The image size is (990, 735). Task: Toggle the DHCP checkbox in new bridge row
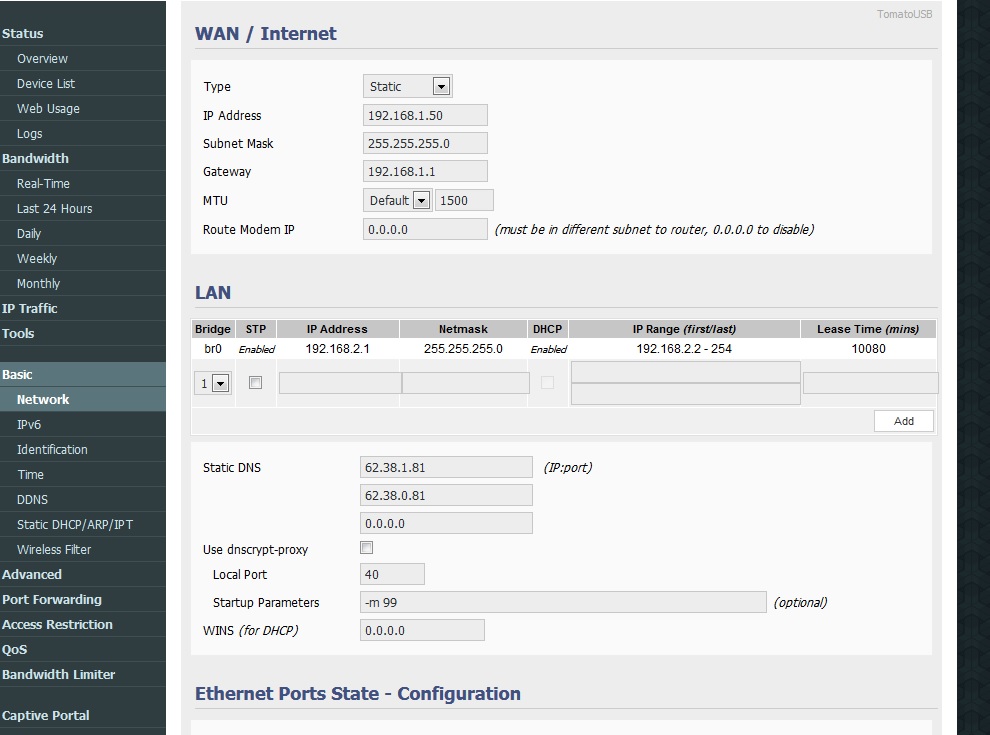[x=547, y=383]
